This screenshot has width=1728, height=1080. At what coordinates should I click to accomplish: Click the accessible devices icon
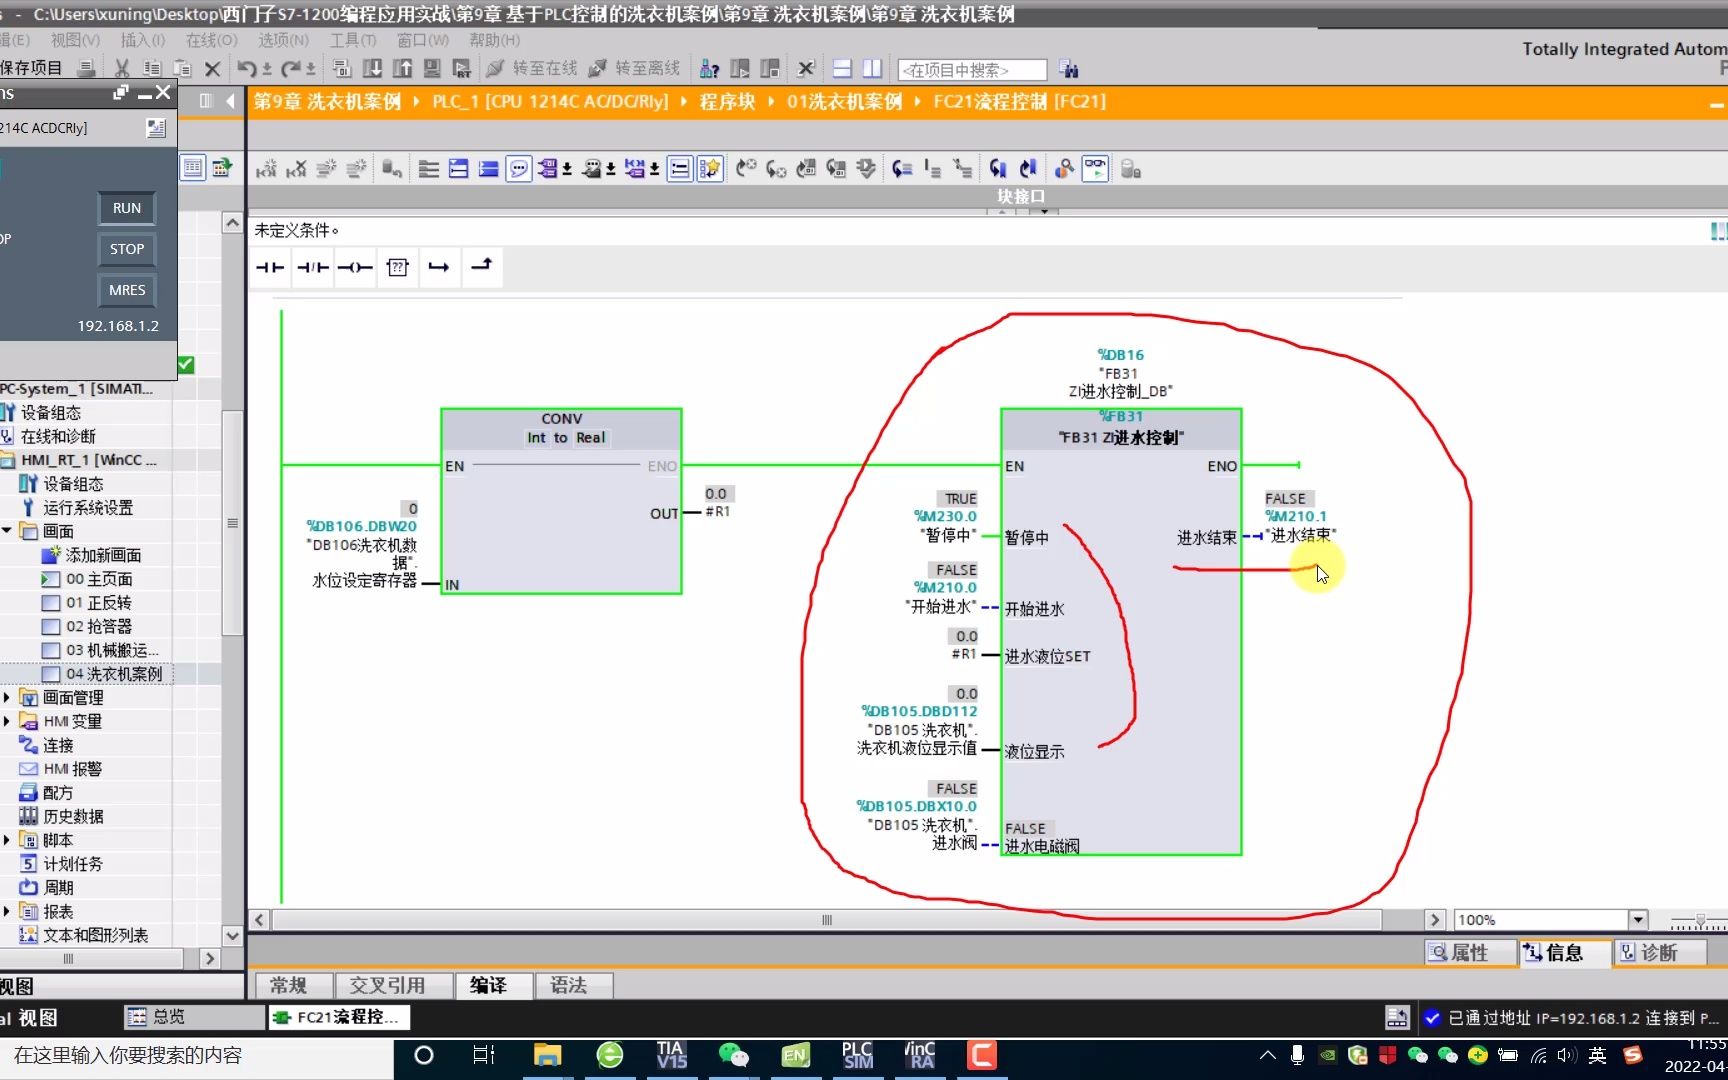point(710,68)
